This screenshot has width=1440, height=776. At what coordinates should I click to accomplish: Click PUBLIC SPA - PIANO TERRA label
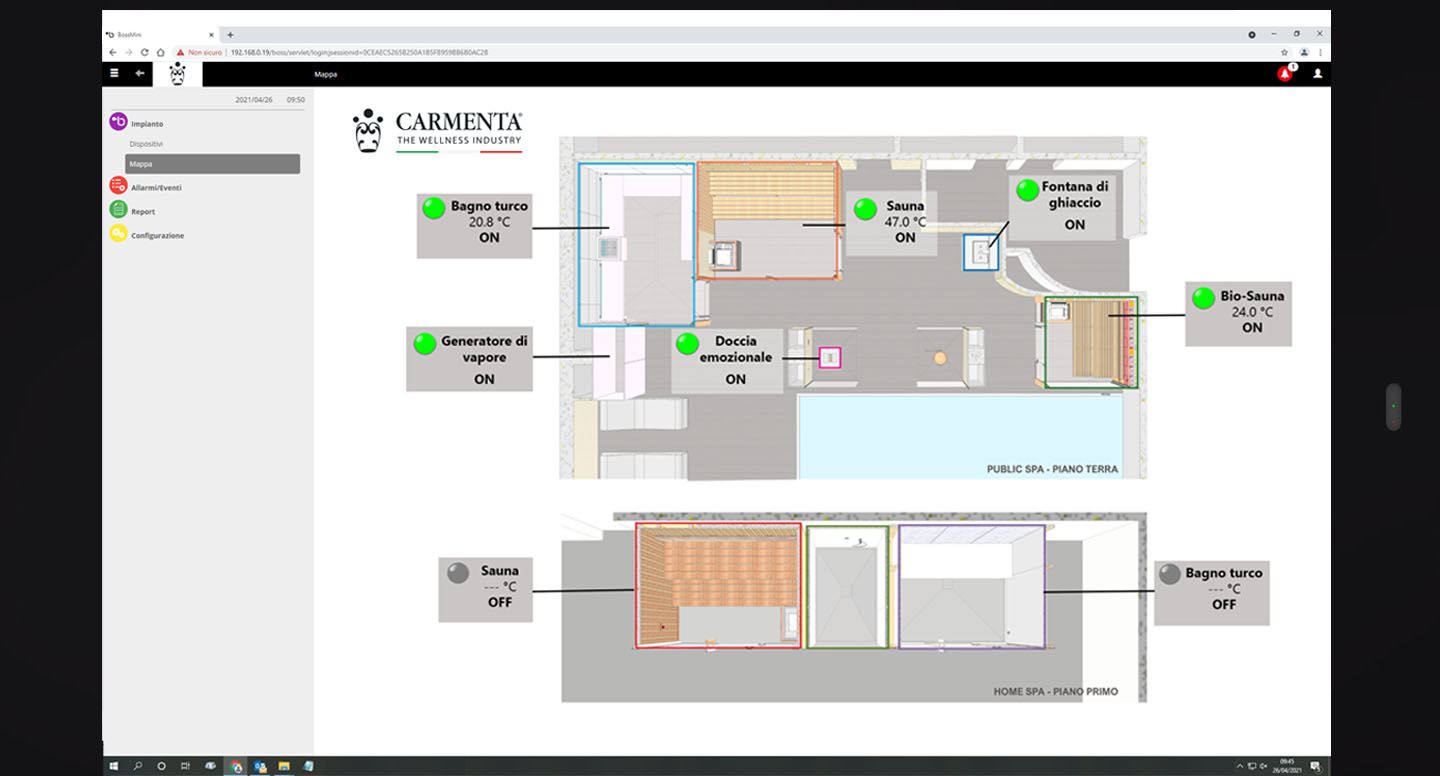tap(1052, 469)
